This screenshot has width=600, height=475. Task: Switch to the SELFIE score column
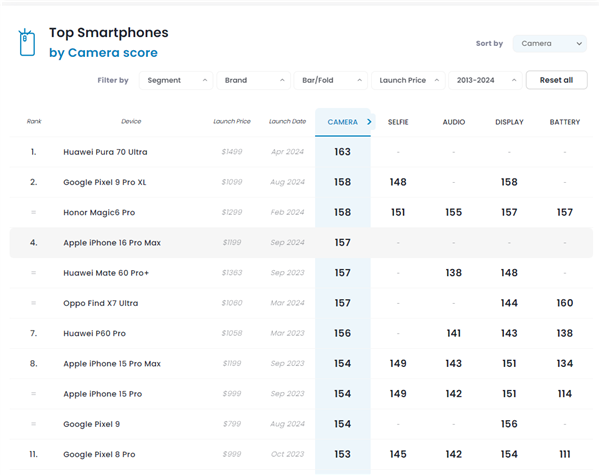click(398, 122)
